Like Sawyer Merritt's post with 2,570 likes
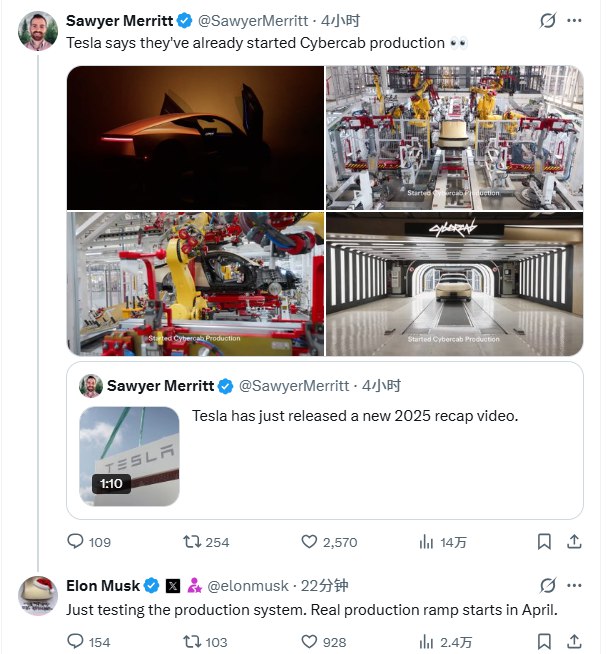The height and width of the screenshot is (654, 606). [310, 541]
